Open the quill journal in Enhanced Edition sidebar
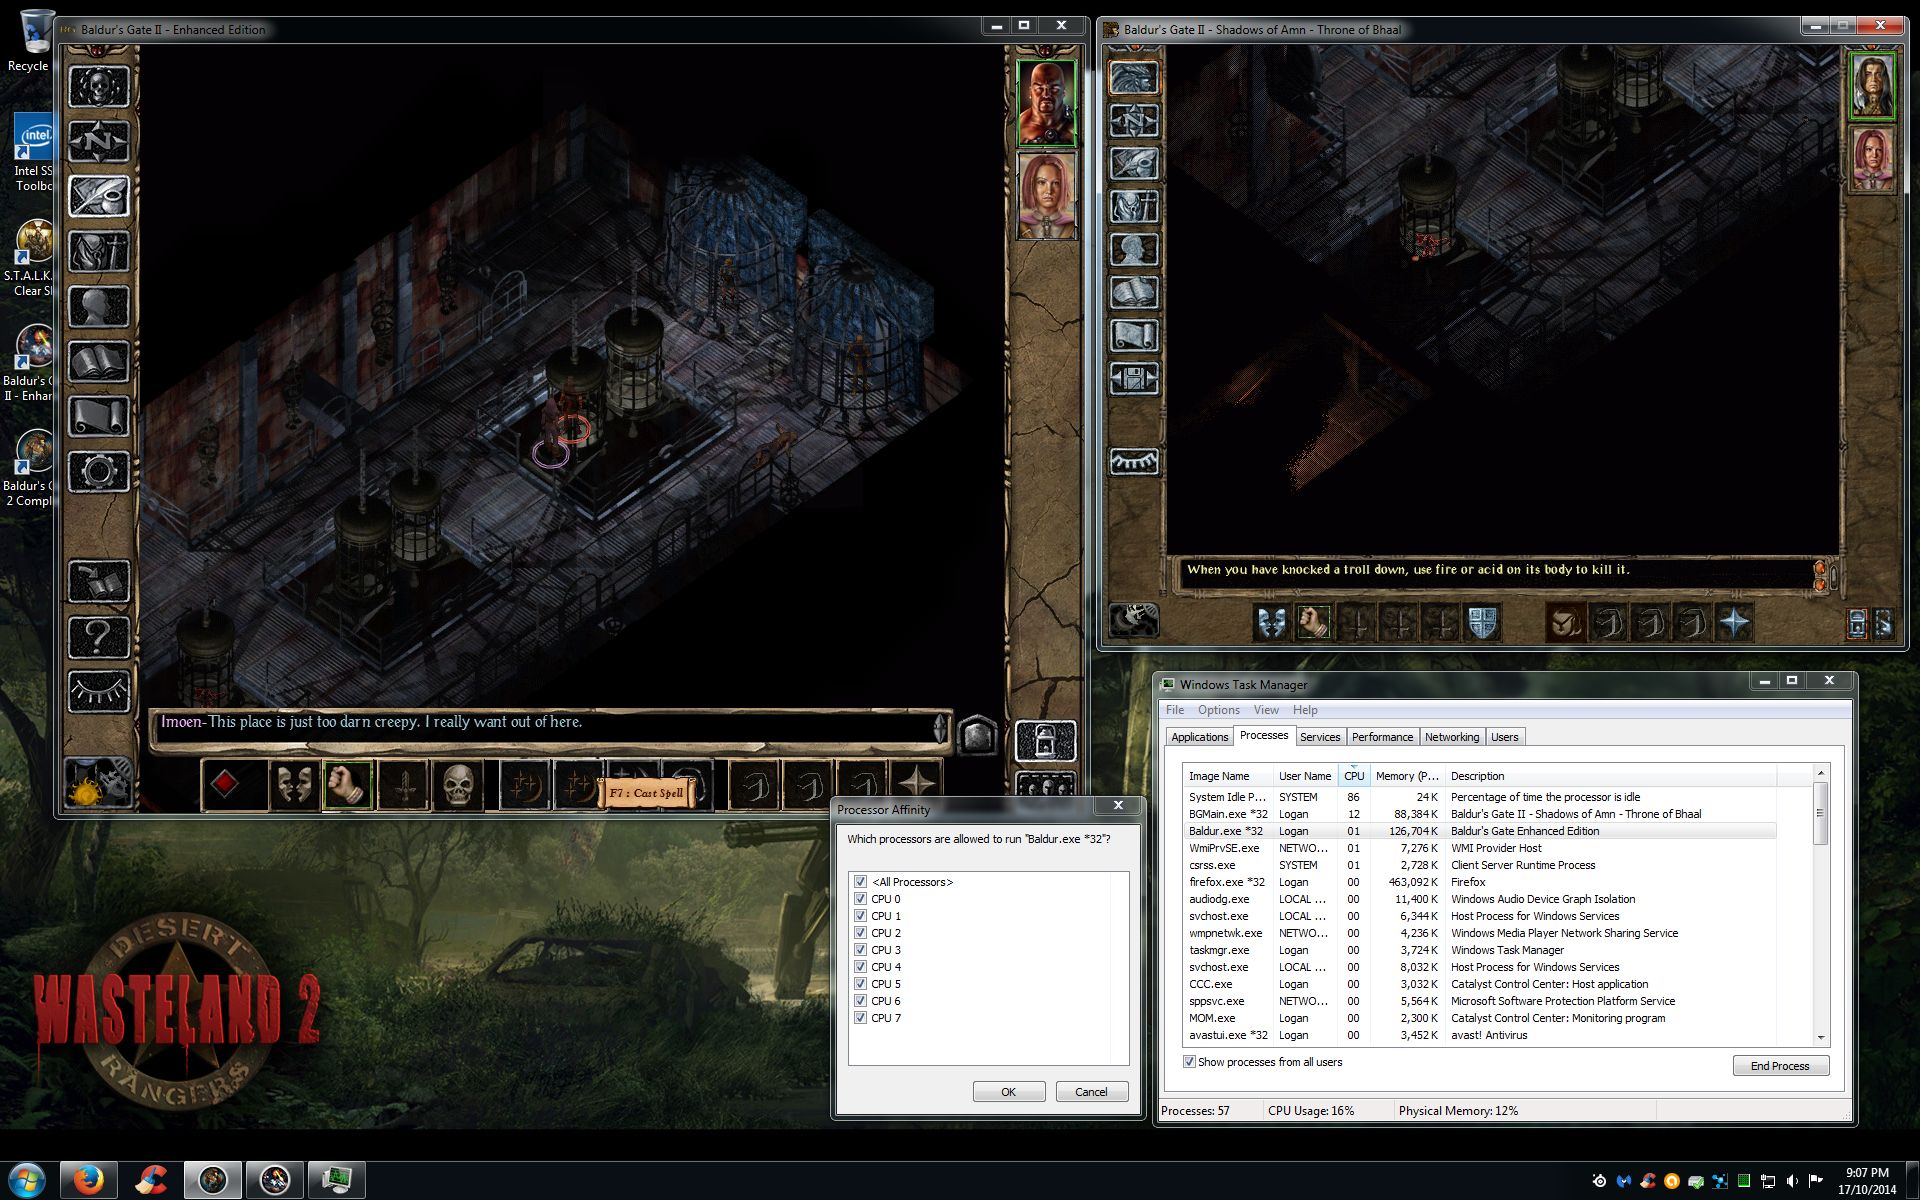 pyautogui.click(x=98, y=195)
